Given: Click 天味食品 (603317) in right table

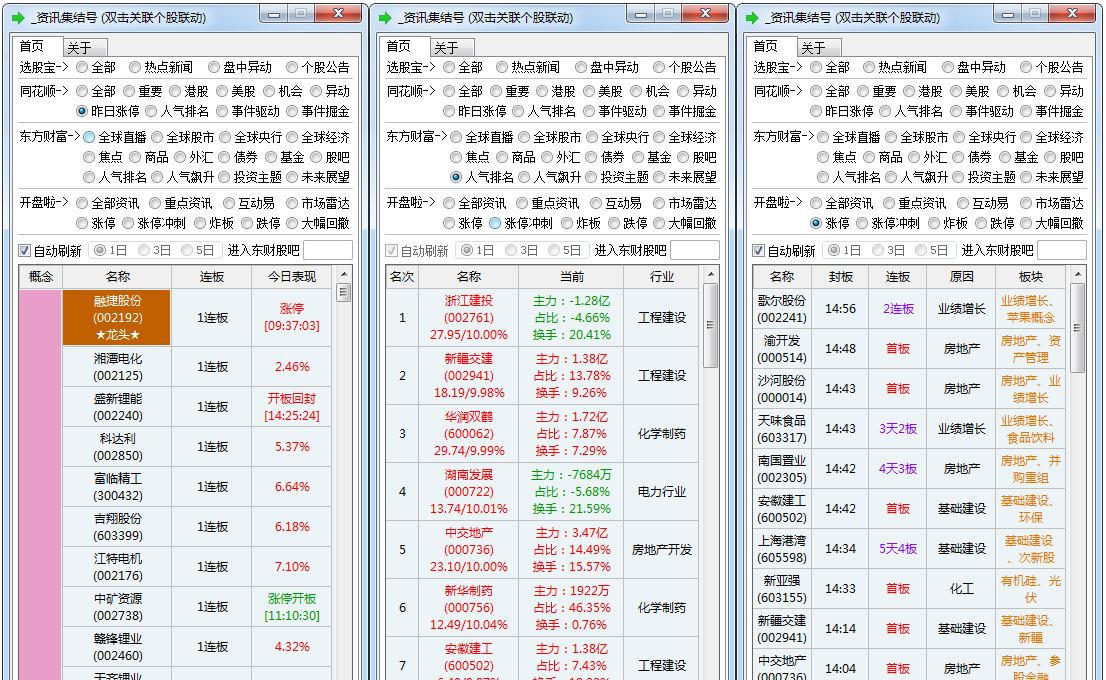Looking at the screenshot, I should coord(782,429).
